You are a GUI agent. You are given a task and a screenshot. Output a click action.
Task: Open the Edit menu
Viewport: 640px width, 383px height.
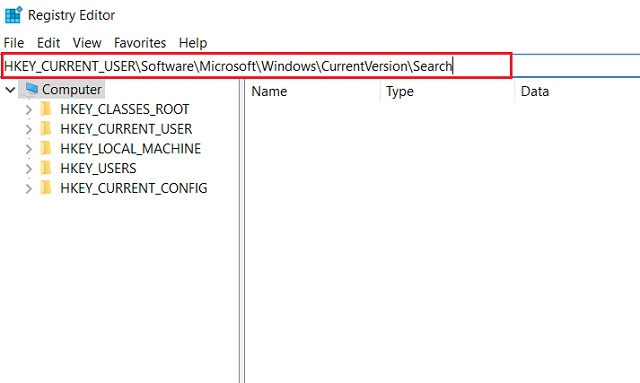[x=48, y=43]
